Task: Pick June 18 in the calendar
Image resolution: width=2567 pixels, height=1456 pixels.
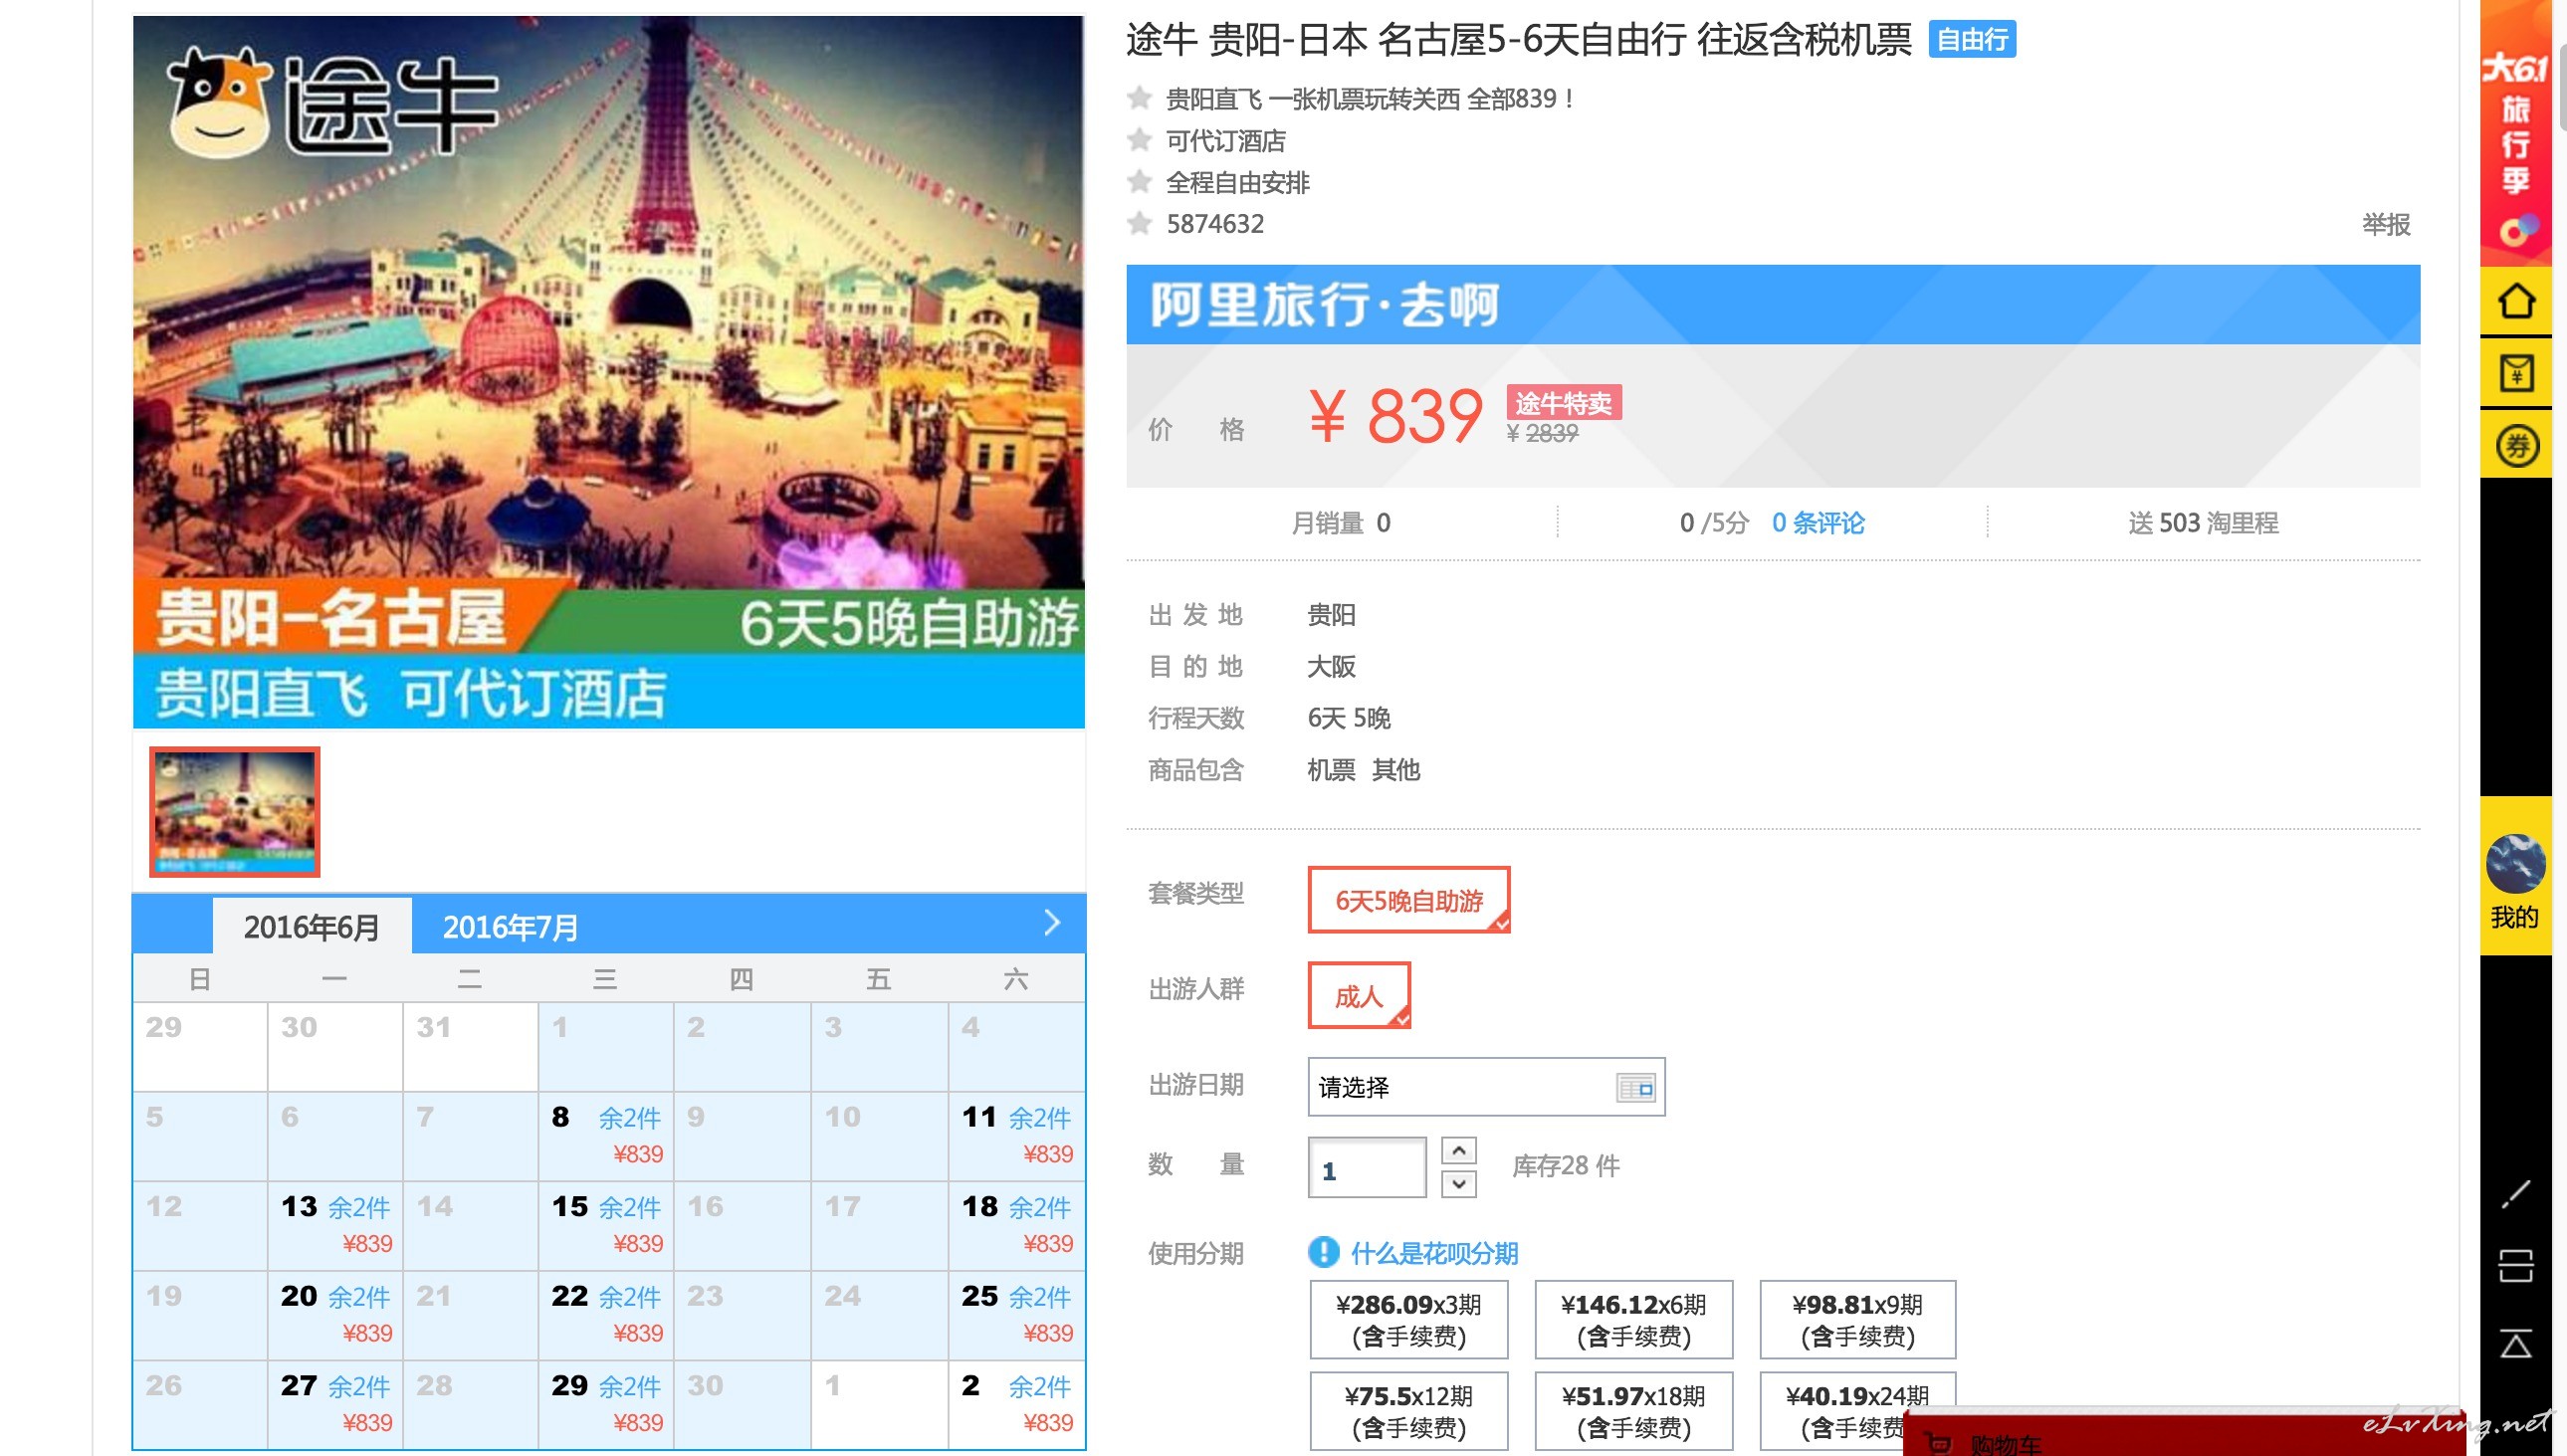Action: 1016,1226
